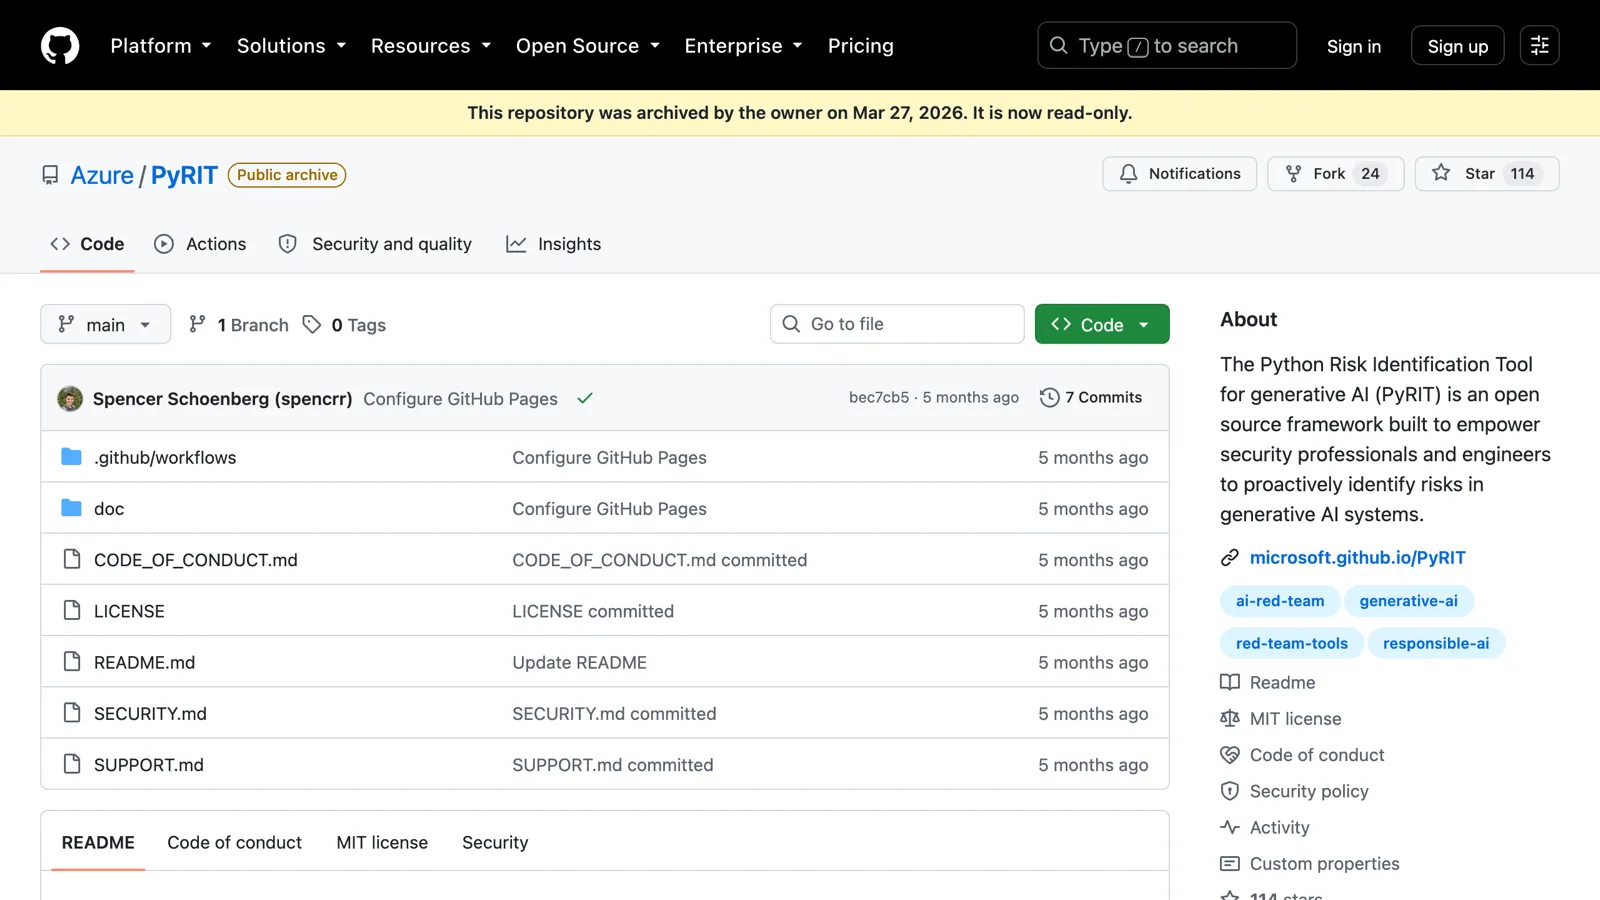Click the Sign up button

pos(1457,46)
